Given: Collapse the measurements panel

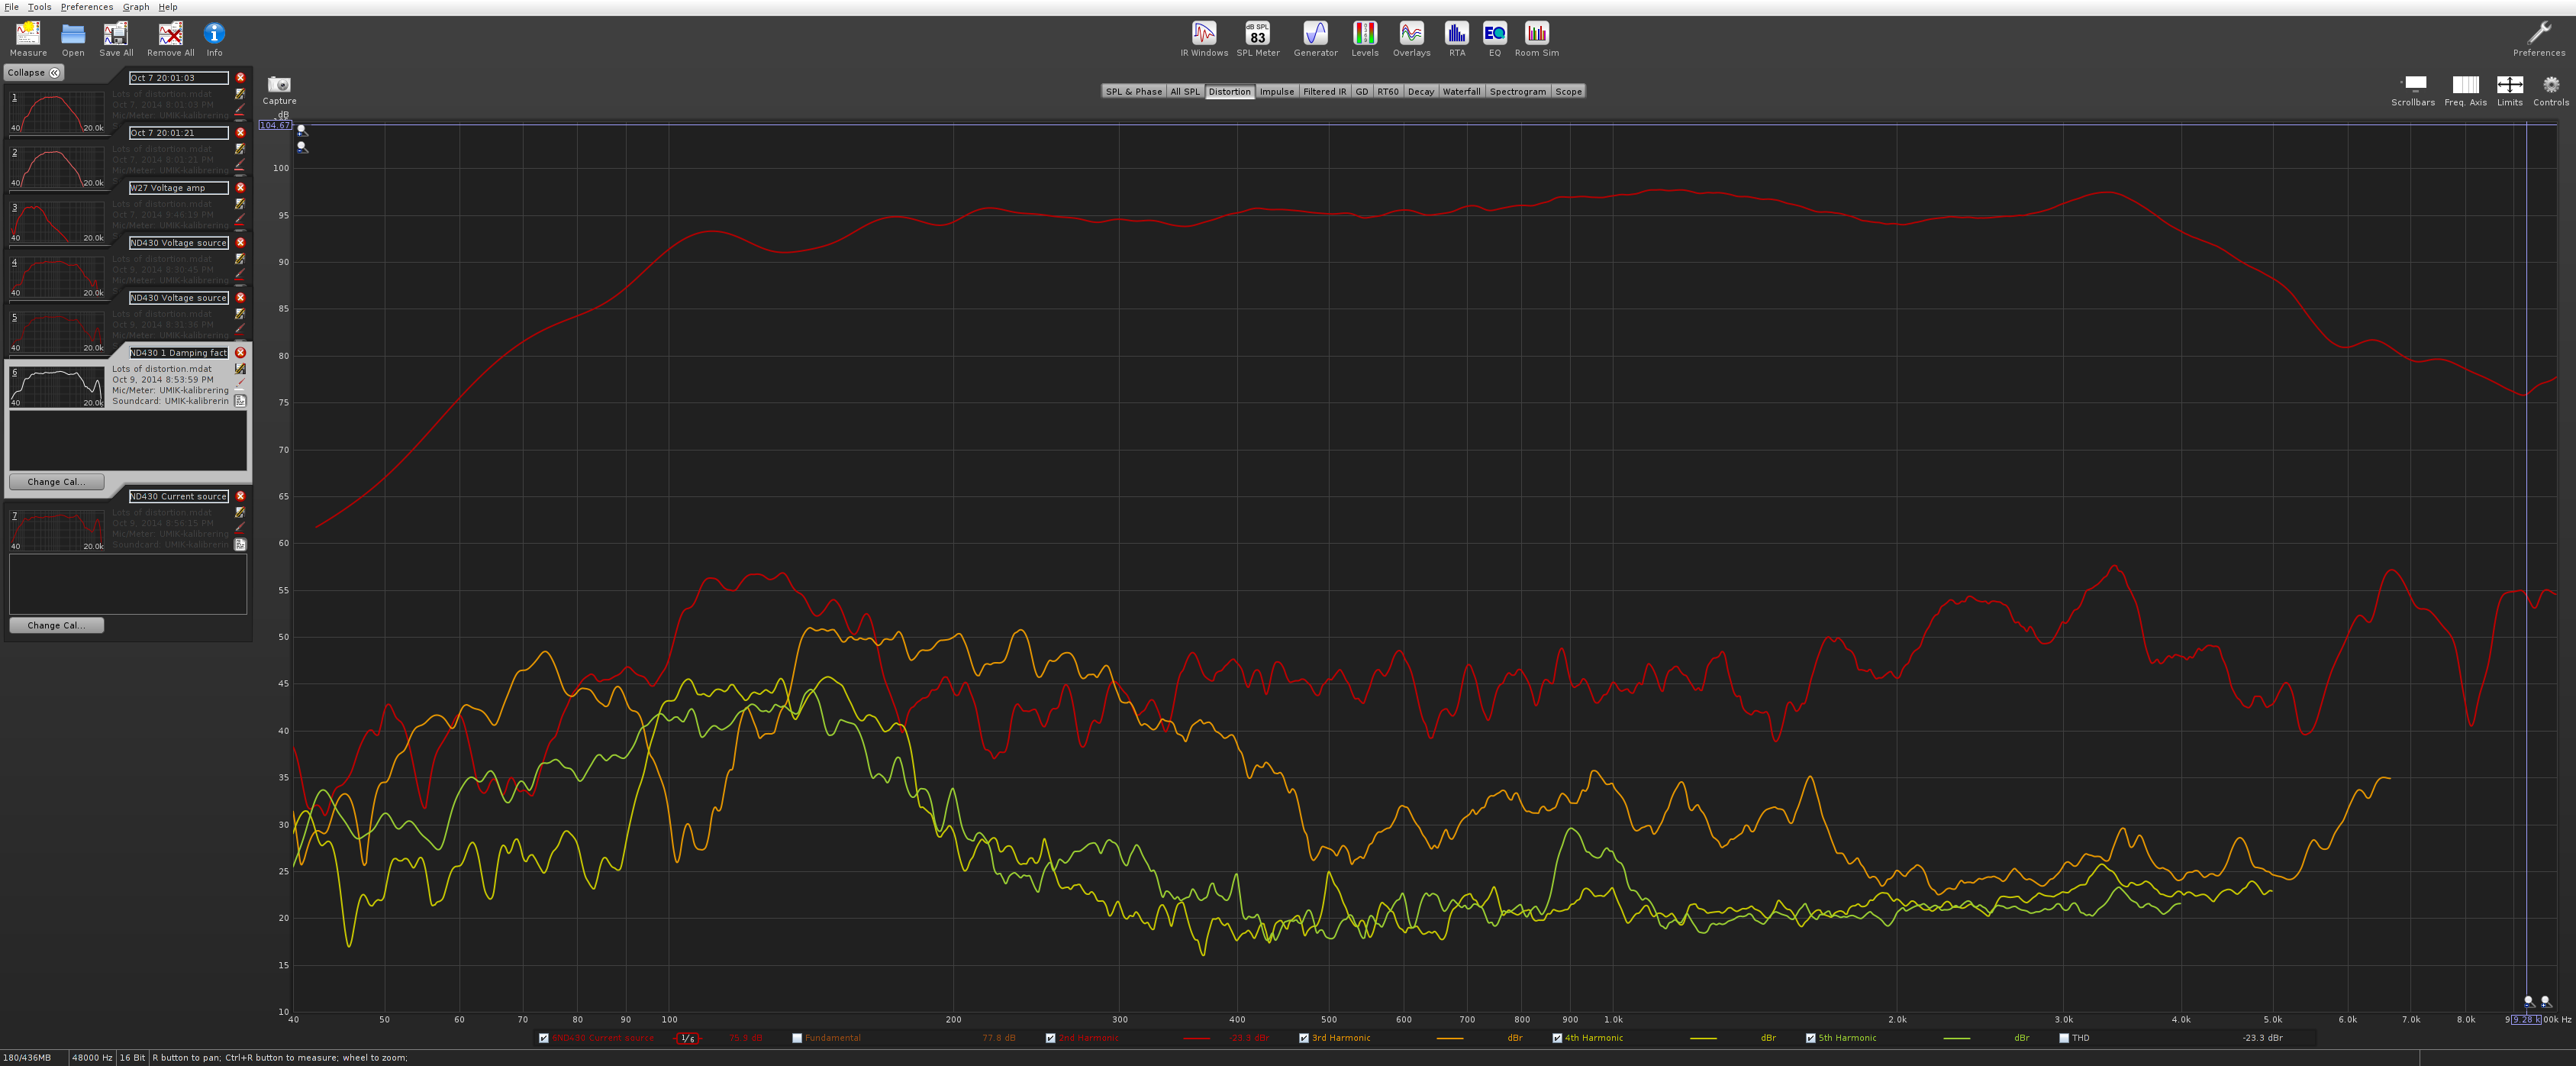Looking at the screenshot, I should tap(34, 72).
